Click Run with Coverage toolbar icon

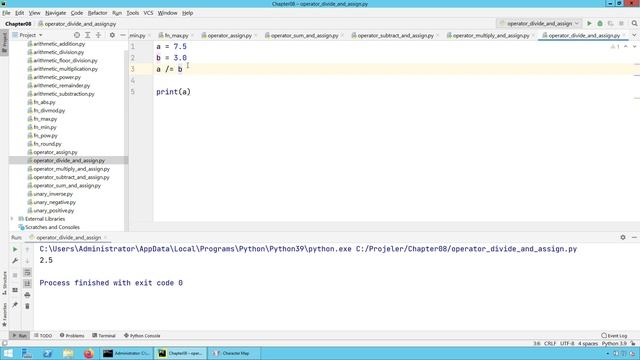tap(611, 24)
